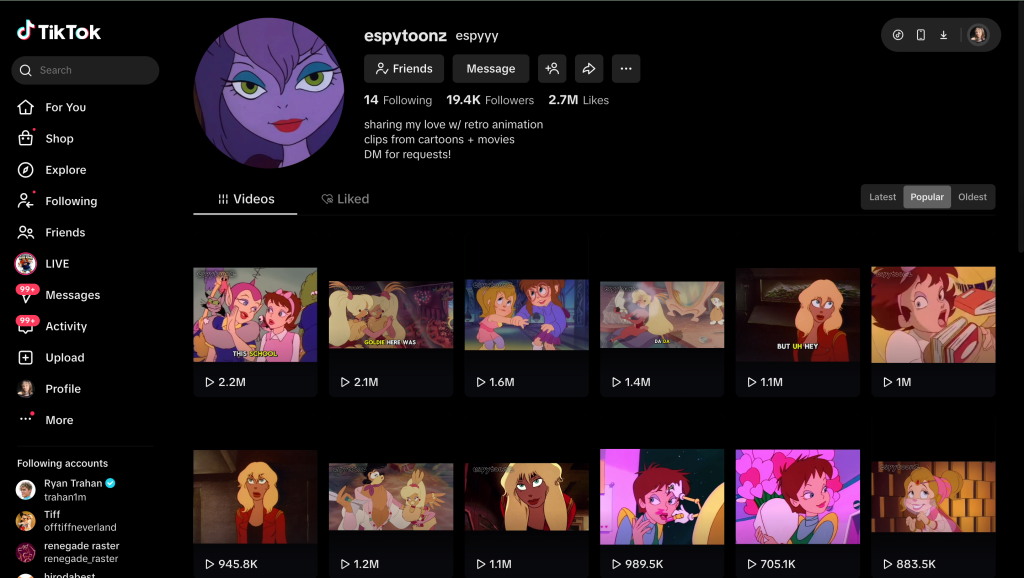Image resolution: width=1024 pixels, height=578 pixels.
Task: Switch video sorting to Oldest
Action: pyautogui.click(x=972, y=197)
